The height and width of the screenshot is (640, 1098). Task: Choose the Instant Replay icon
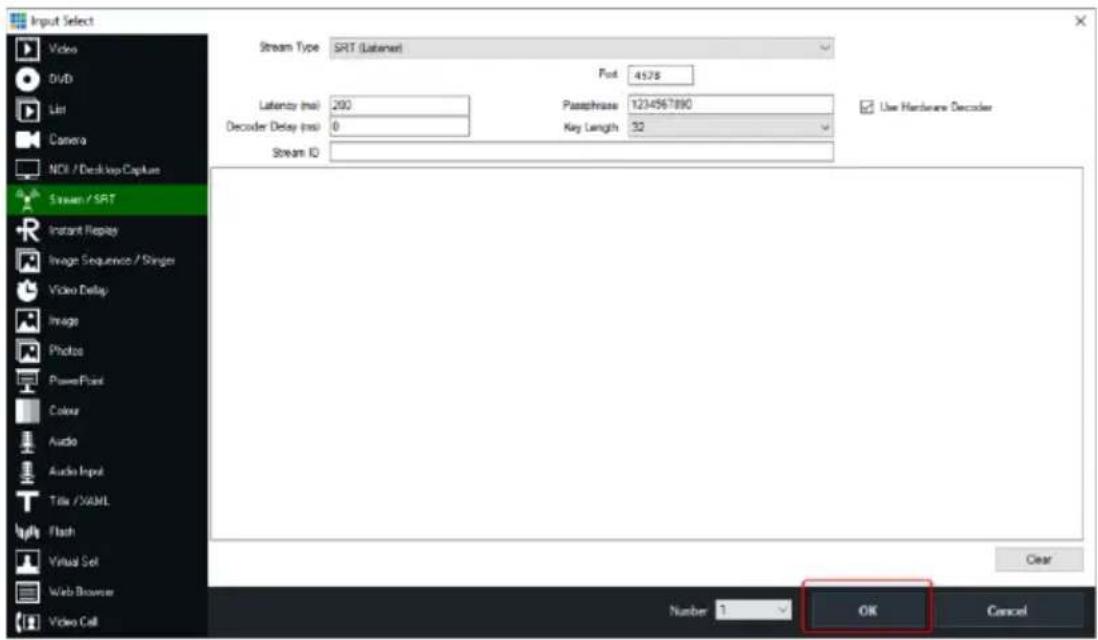click(27, 230)
